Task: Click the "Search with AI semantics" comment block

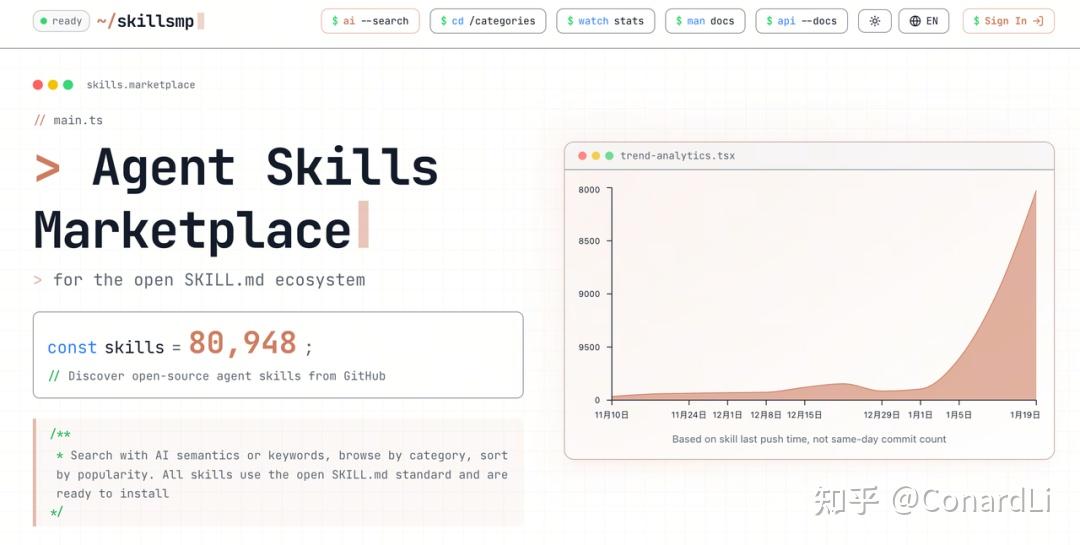Action: coord(278,474)
